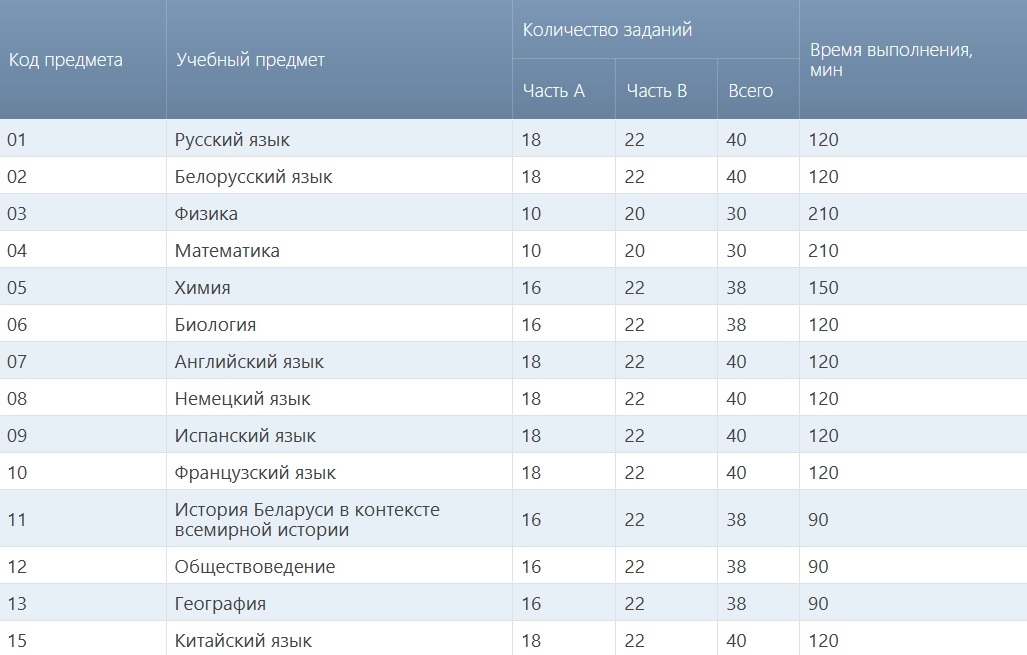Screen dimensions: 1027x655
Task: Click the 'Немецкий язык' subject cell
Action: coord(243,399)
